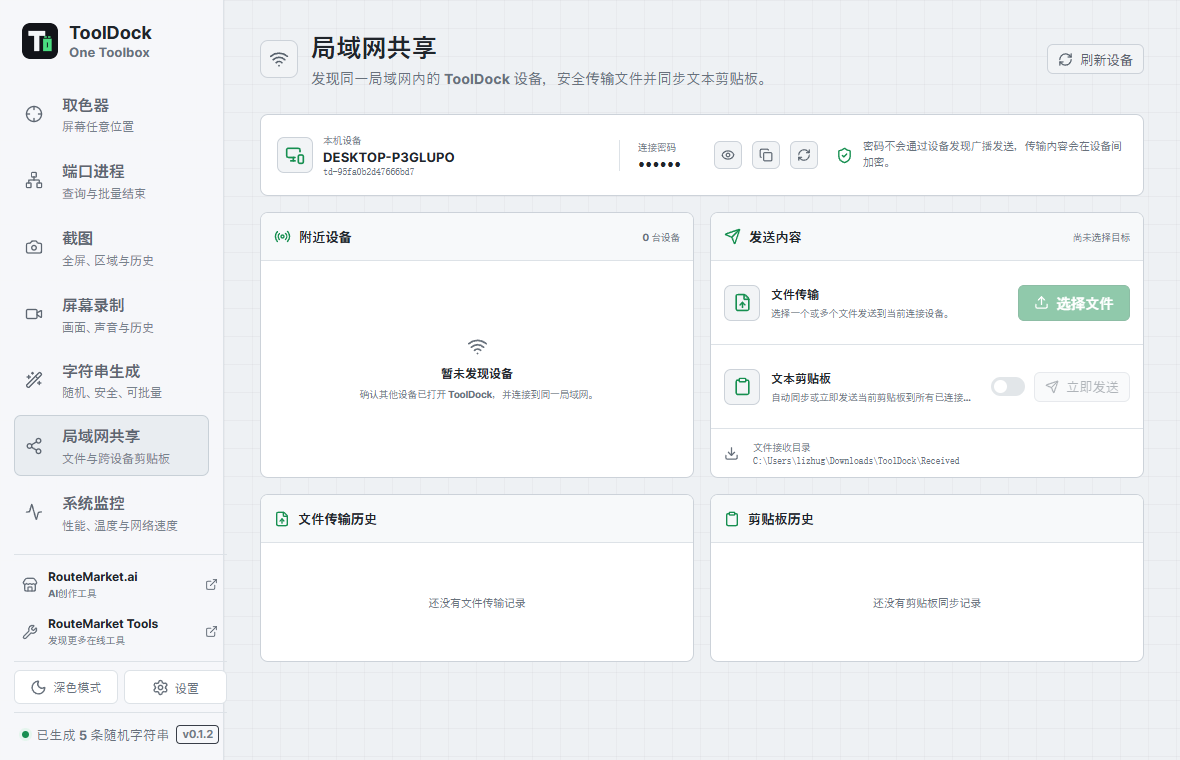Screen dimensions: 1180x760
Task: Open the 截图 screenshot tool
Action: coord(111,248)
